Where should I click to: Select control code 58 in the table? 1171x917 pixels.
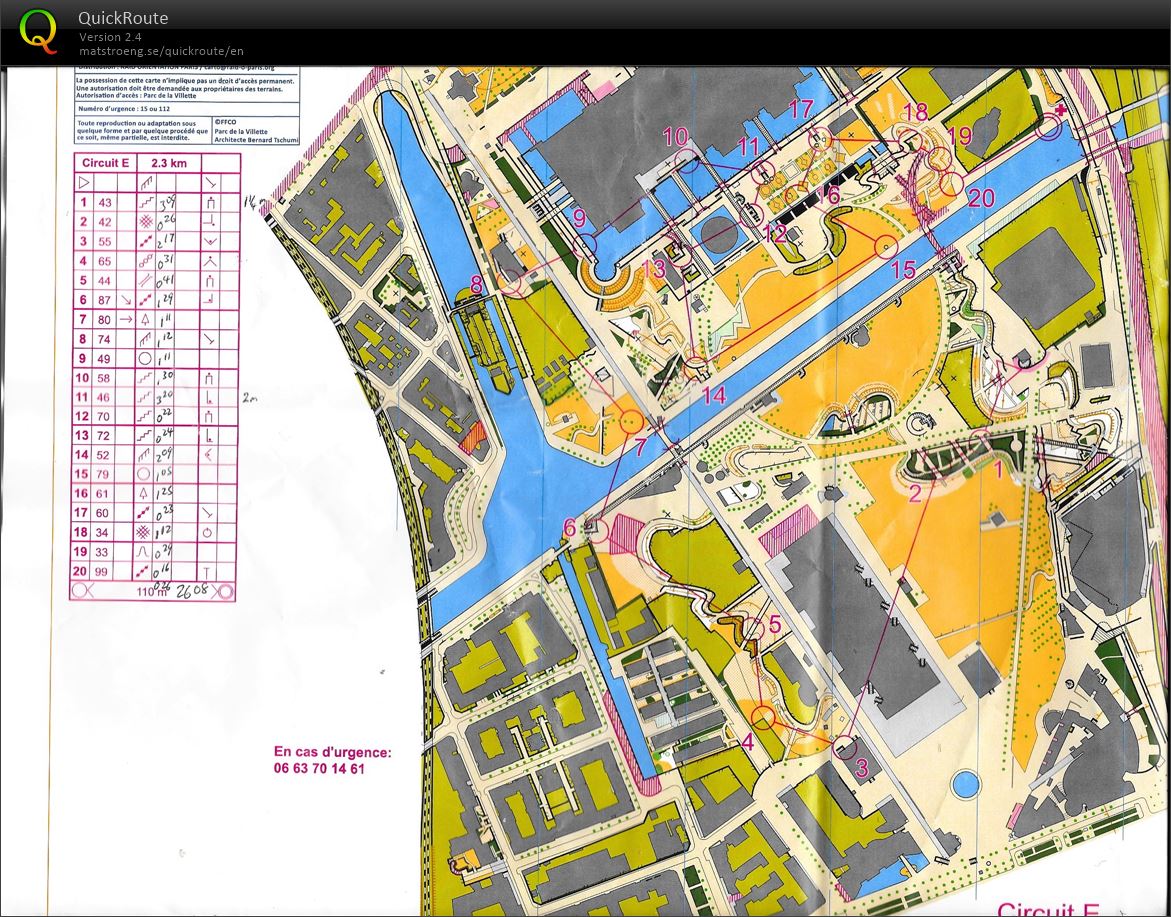point(105,378)
